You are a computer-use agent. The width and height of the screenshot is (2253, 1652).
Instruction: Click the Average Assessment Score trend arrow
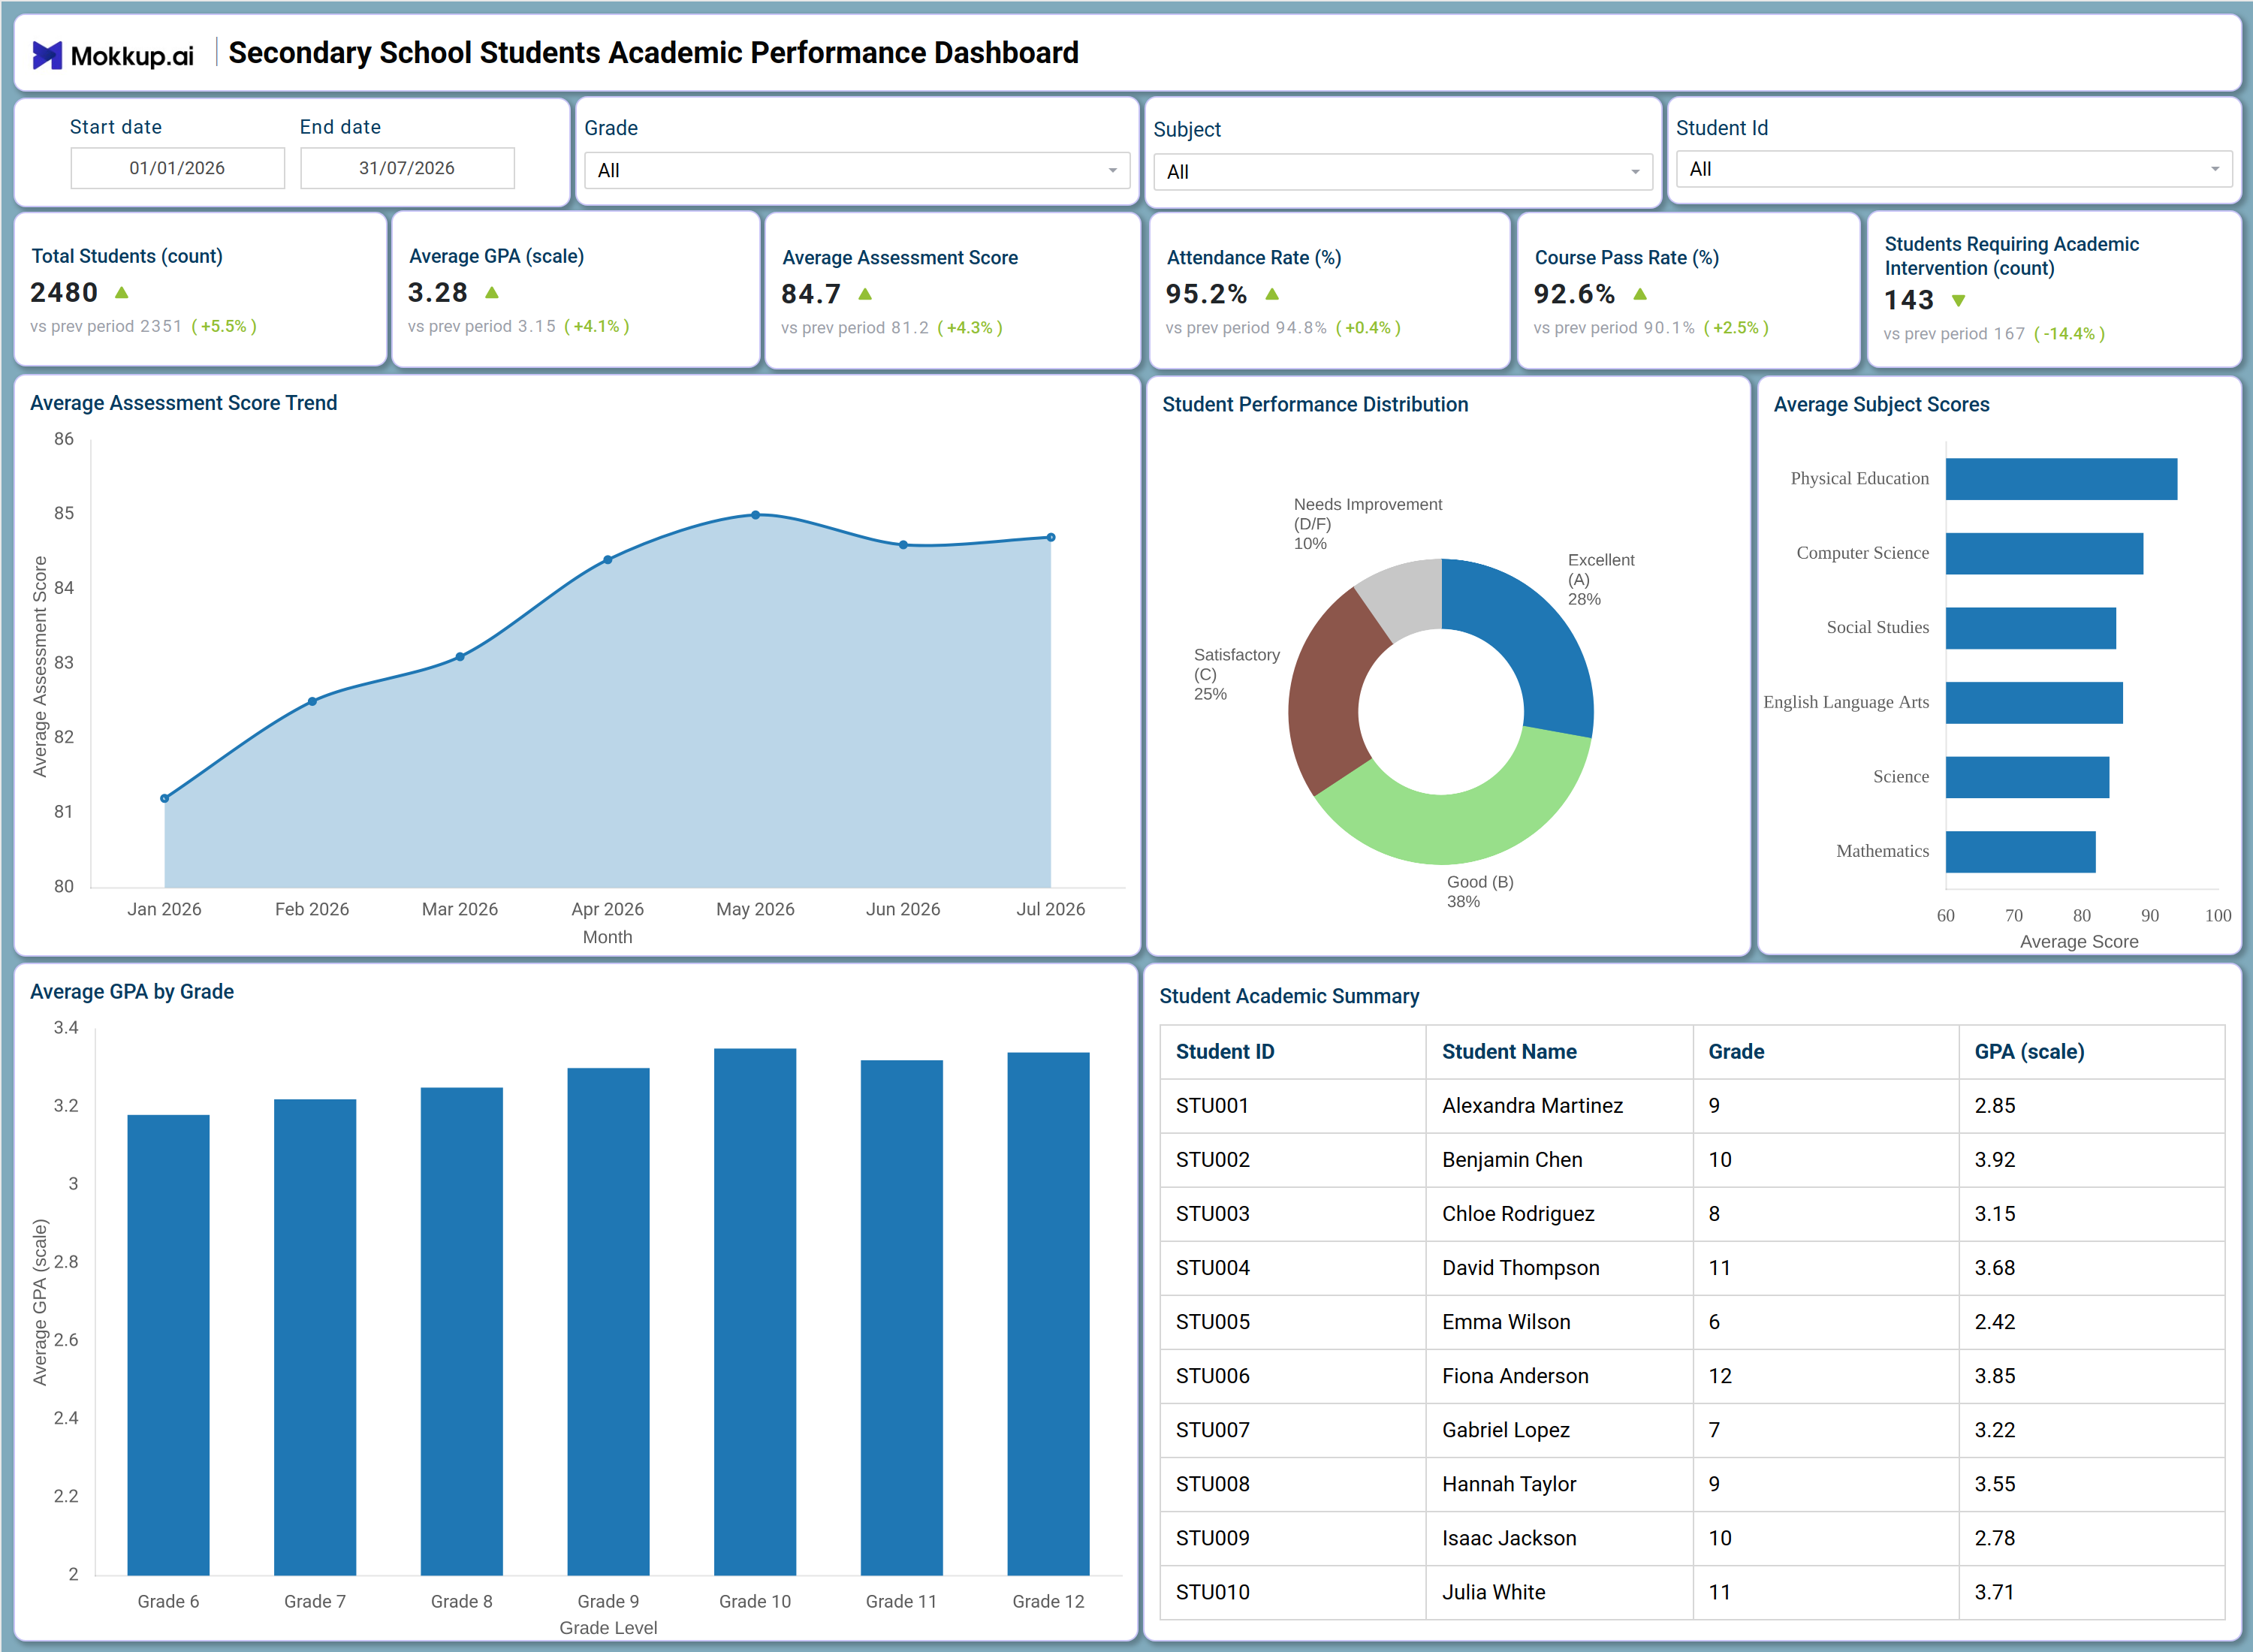(x=866, y=294)
